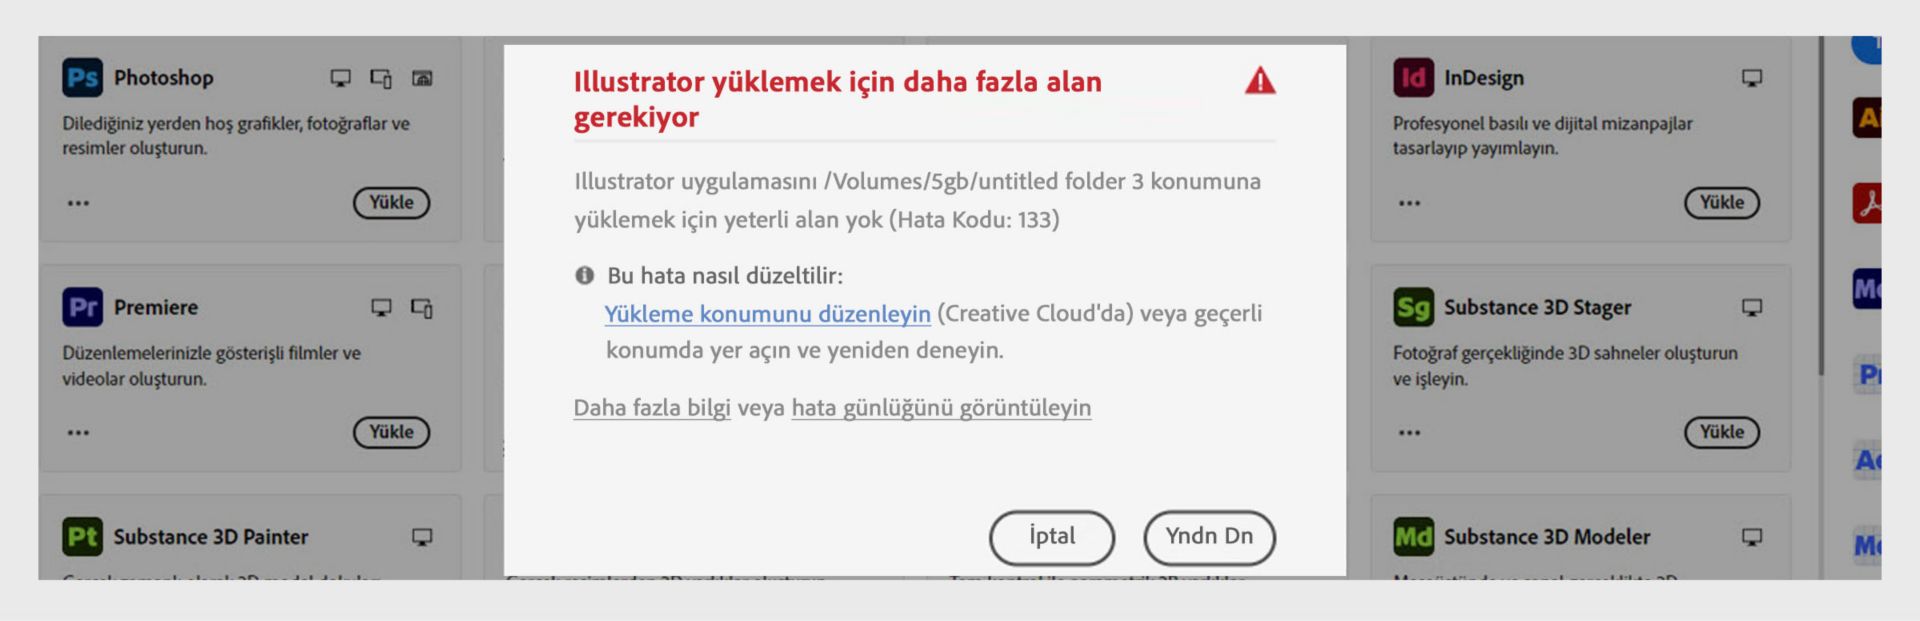
Task: Click the Premiere Pr app icon
Action: [x=82, y=307]
